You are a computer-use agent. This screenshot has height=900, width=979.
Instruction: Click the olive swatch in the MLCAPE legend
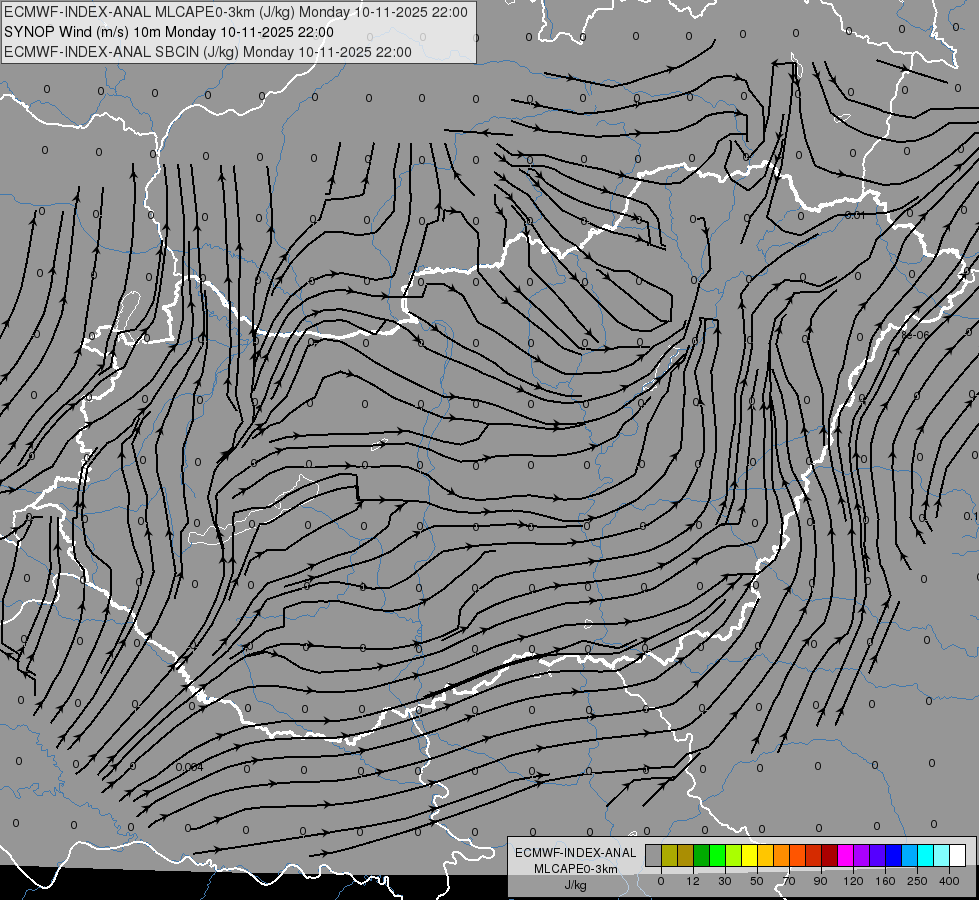click(669, 855)
